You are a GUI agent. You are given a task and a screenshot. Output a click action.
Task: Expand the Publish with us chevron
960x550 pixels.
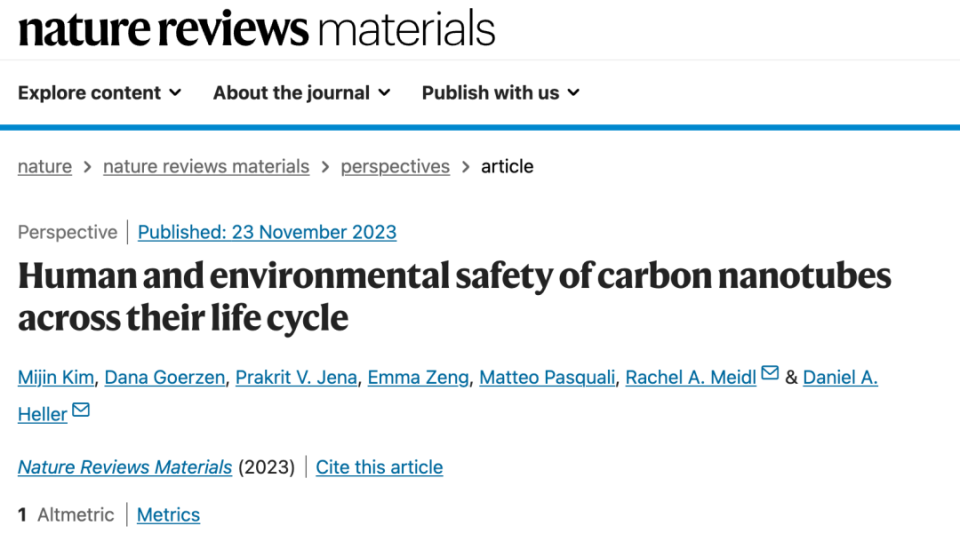[573, 92]
